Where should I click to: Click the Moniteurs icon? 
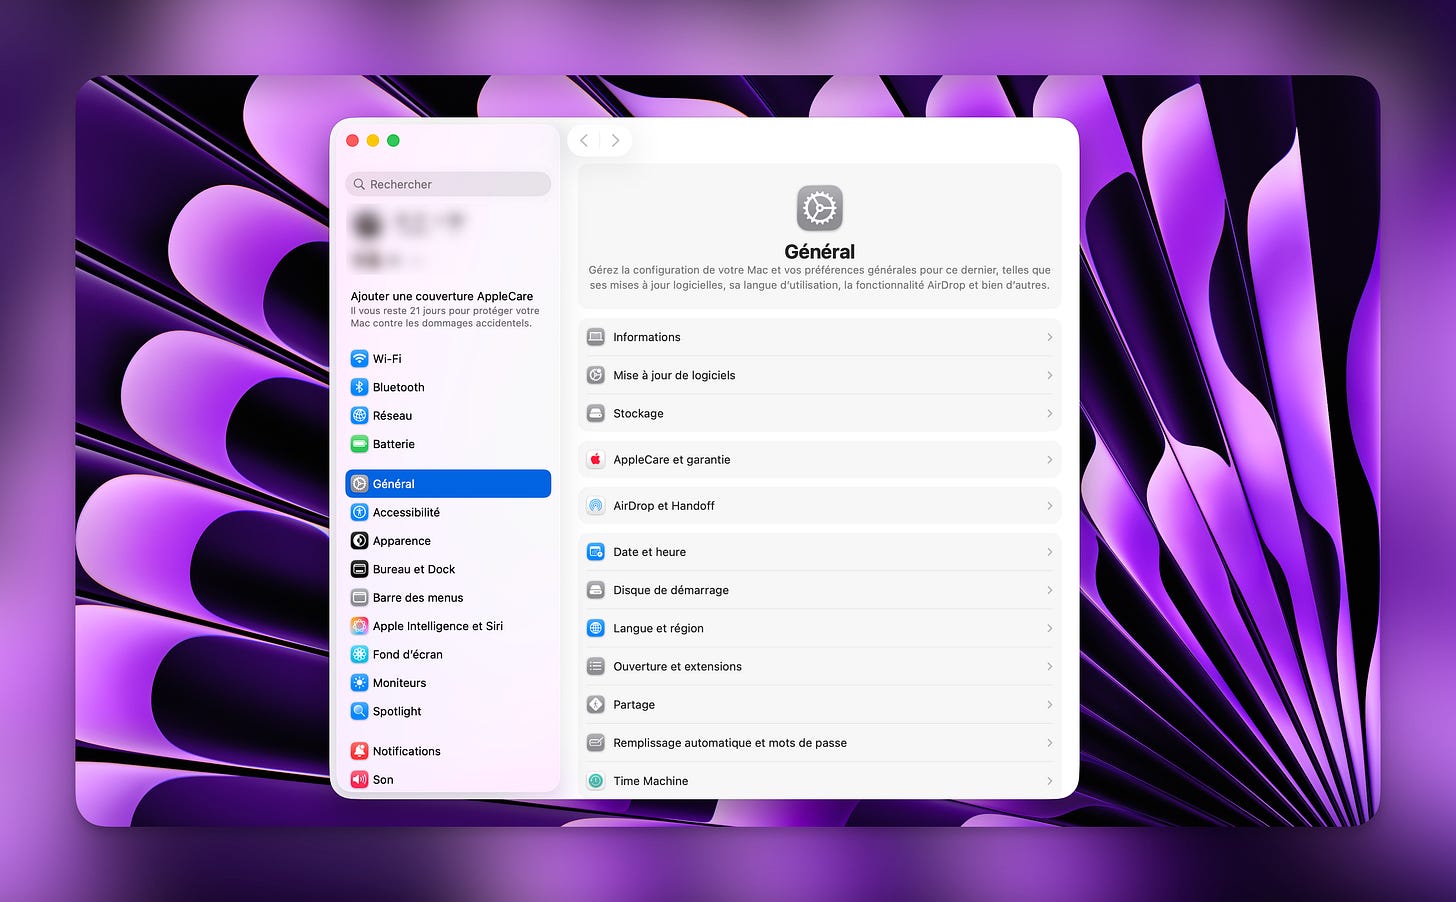pos(360,683)
